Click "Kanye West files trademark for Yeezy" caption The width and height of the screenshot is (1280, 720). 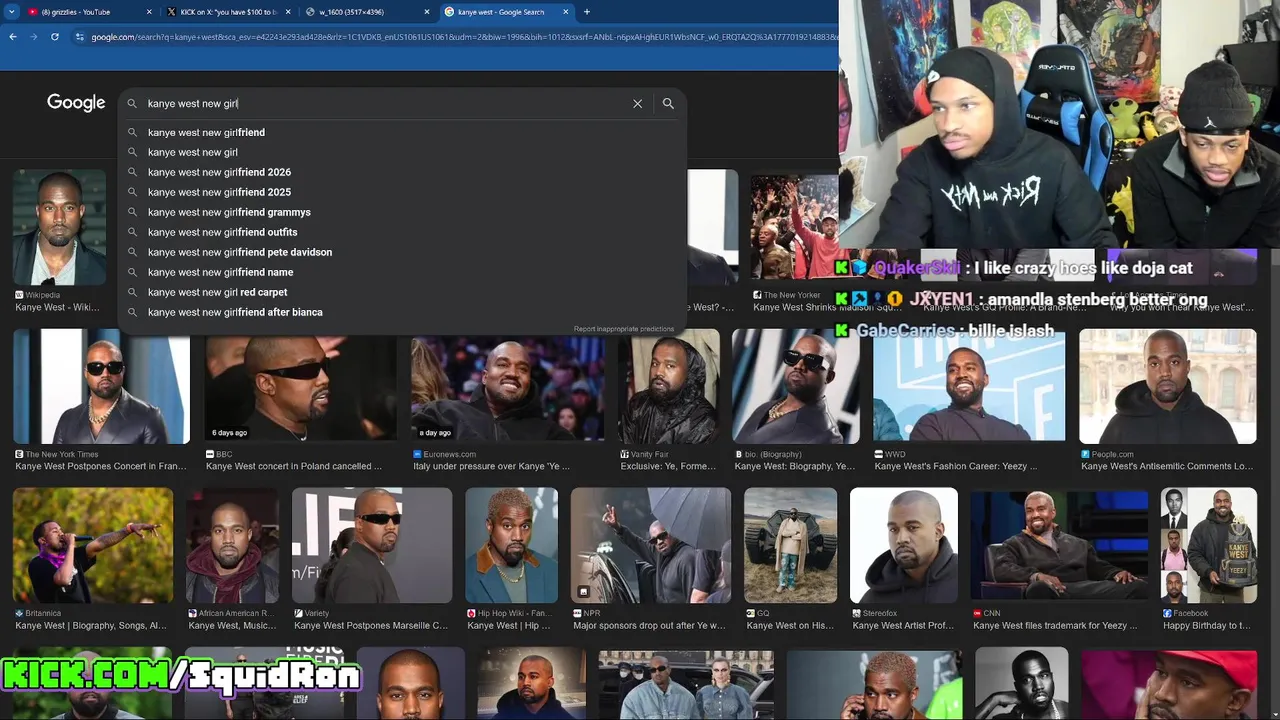(1055, 626)
